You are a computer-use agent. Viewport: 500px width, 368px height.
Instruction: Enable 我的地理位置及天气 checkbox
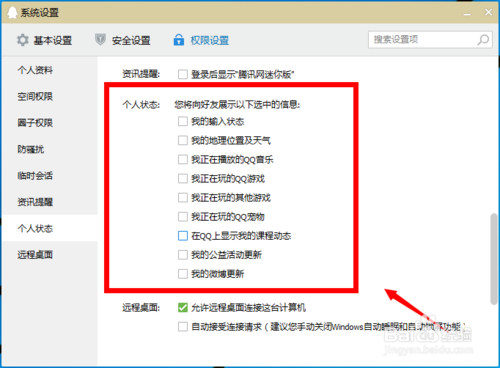(x=183, y=140)
